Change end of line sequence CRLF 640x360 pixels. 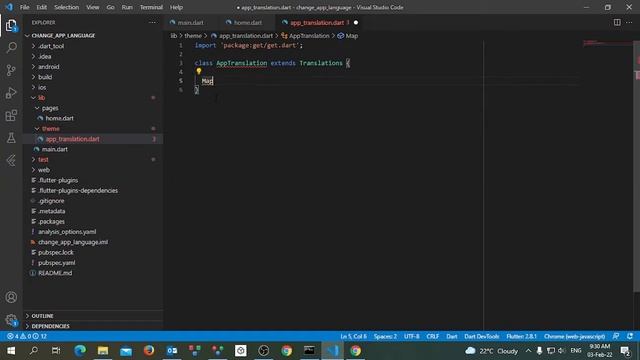coord(433,336)
